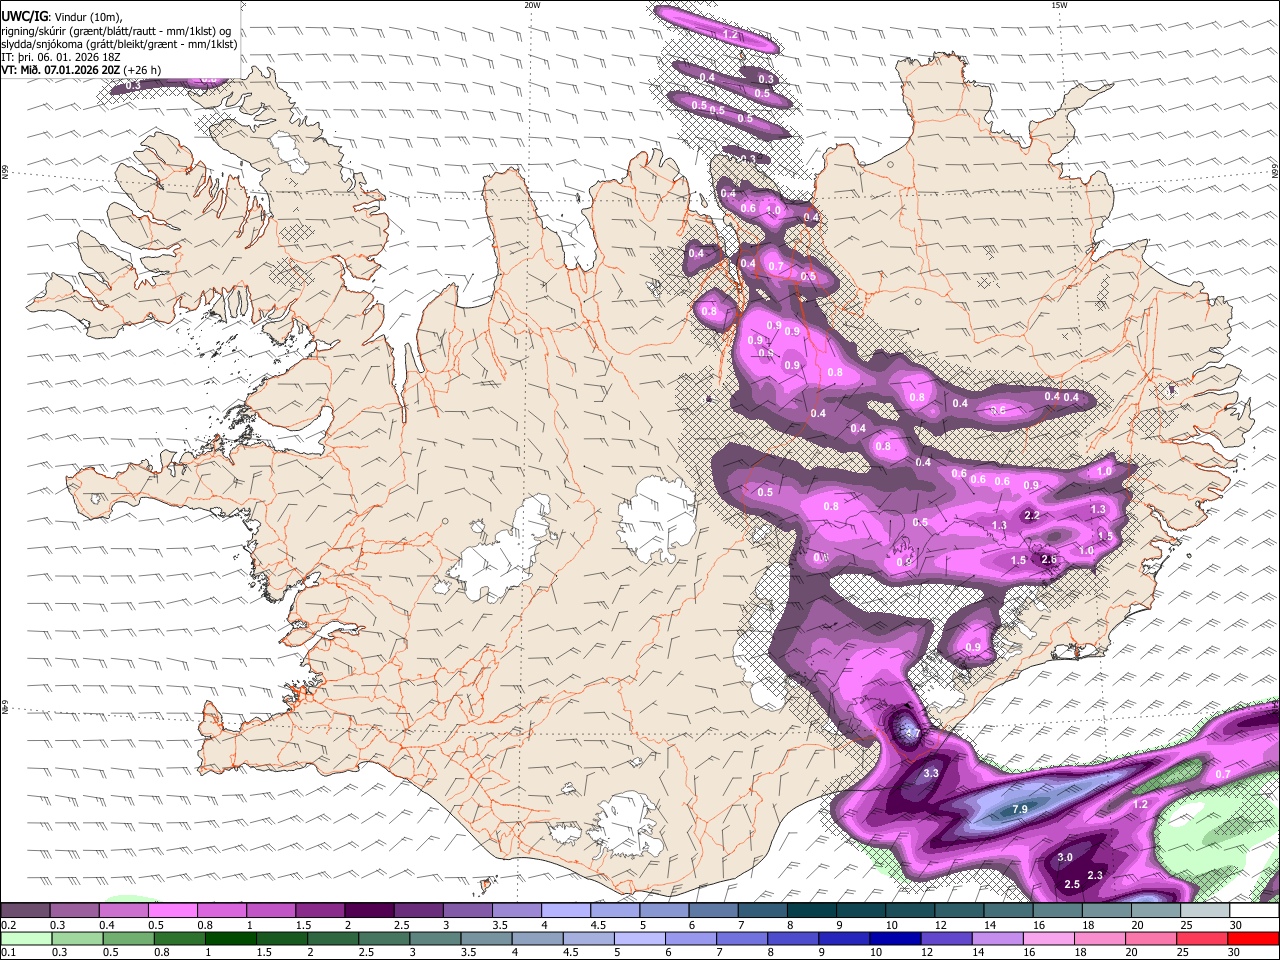Pick the 5 light blue swatch in rain legend
Screen dimensions: 1280x960
(x=639, y=938)
